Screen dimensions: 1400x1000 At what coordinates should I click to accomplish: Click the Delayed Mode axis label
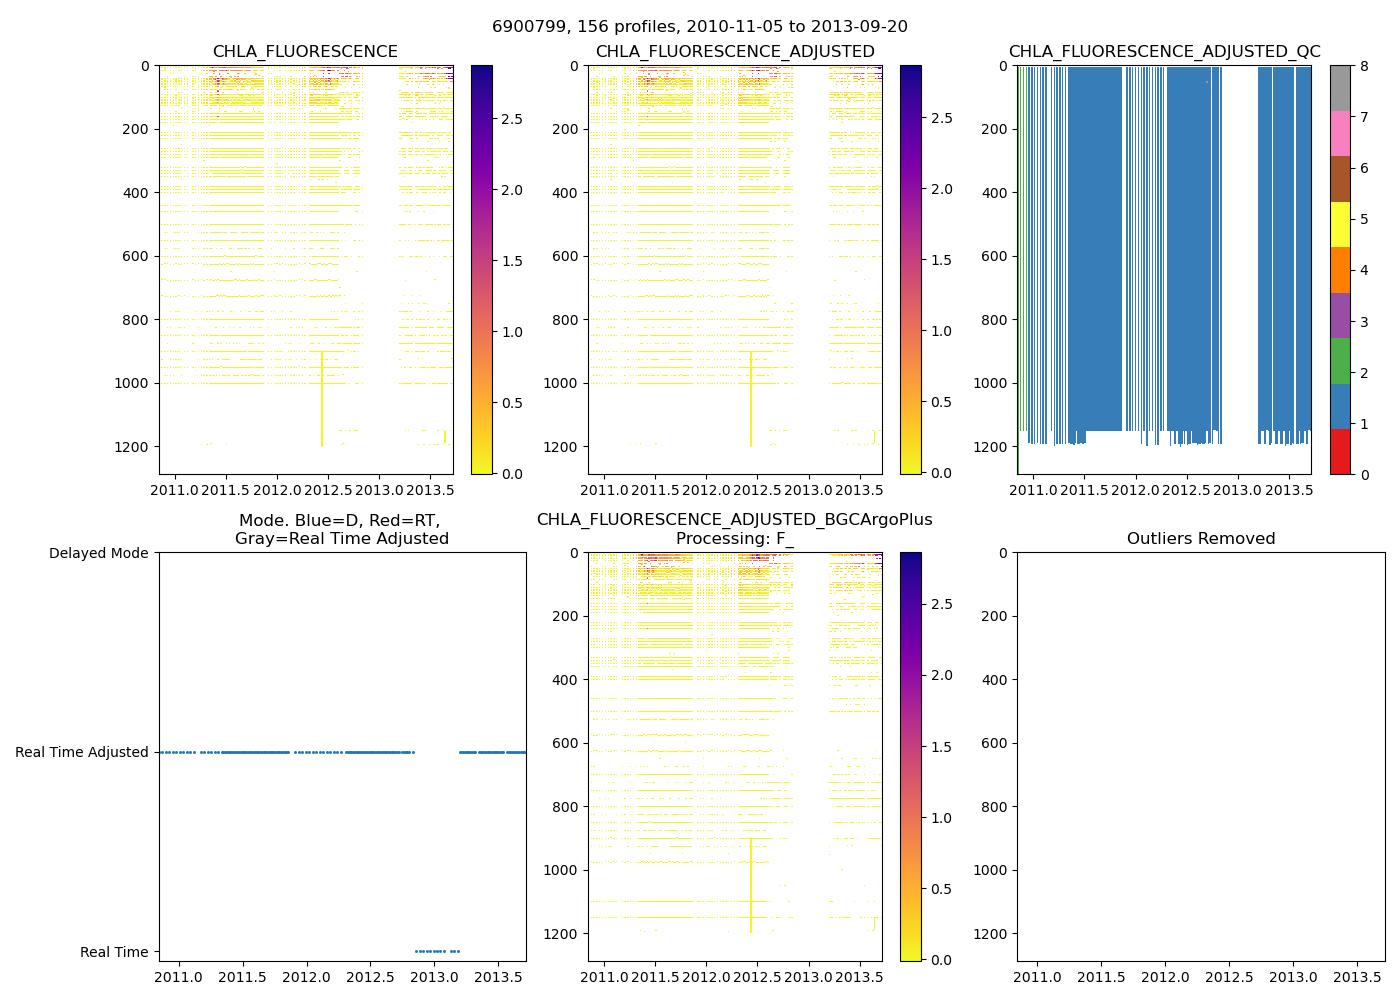coord(98,553)
